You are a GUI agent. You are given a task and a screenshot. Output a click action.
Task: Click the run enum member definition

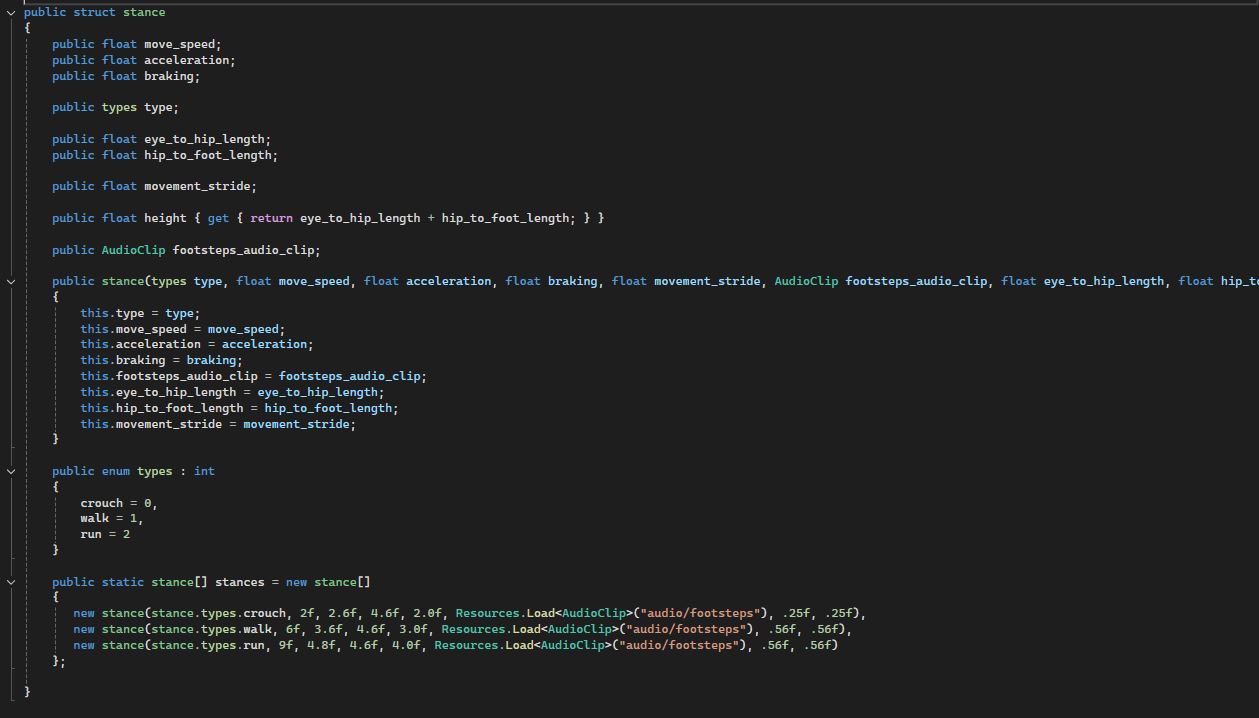(91, 534)
